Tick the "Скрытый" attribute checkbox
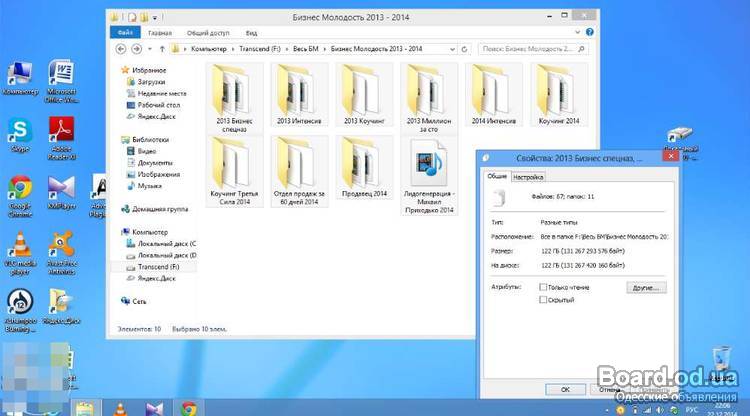 [543, 300]
